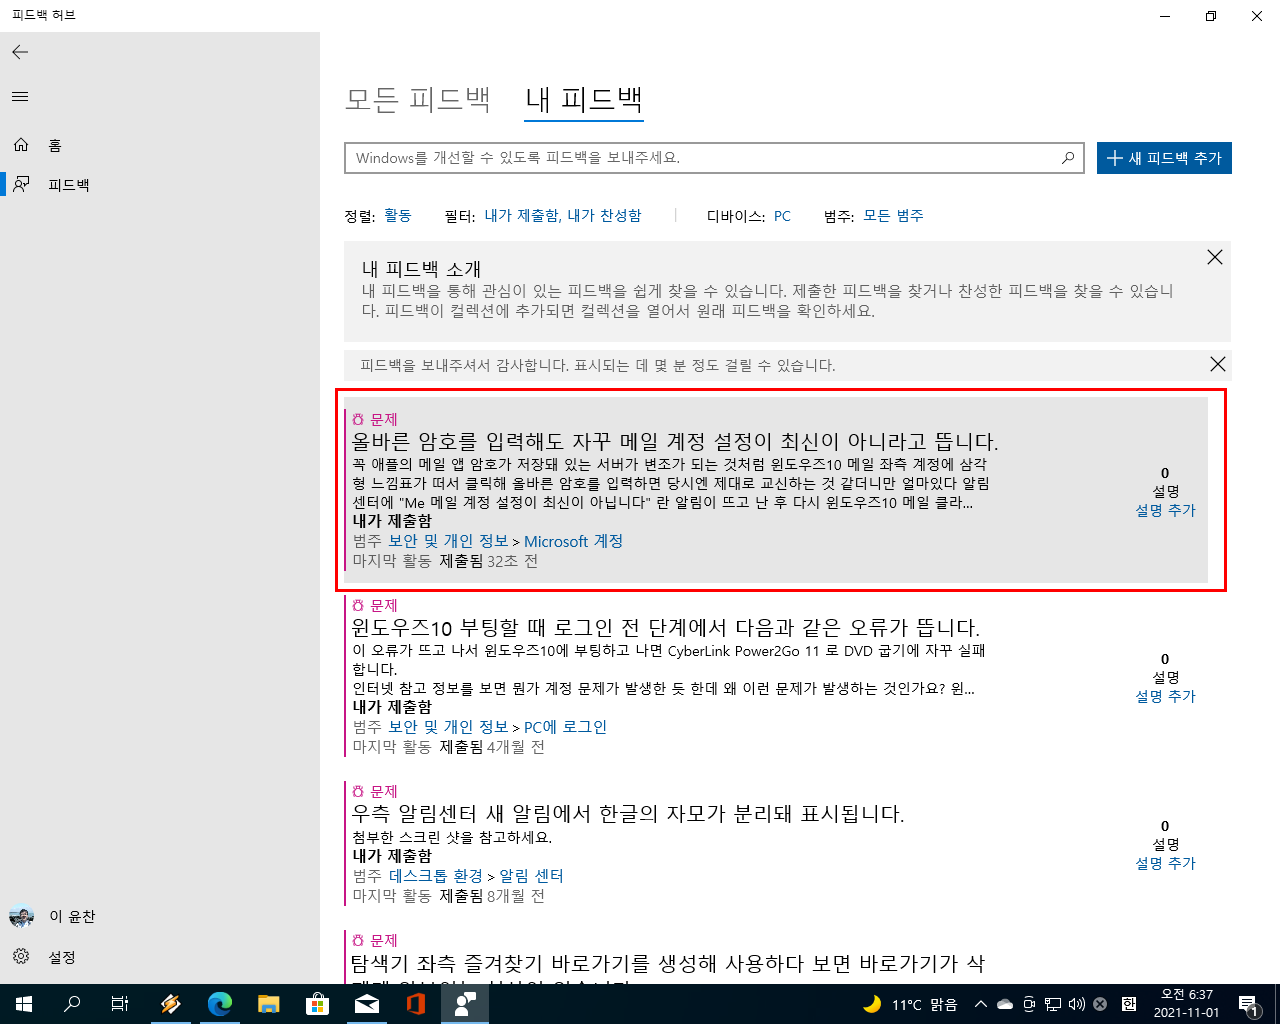Viewport: 1280px width, 1024px height.
Task: Open Mail app from taskbar
Action: tap(367, 1004)
